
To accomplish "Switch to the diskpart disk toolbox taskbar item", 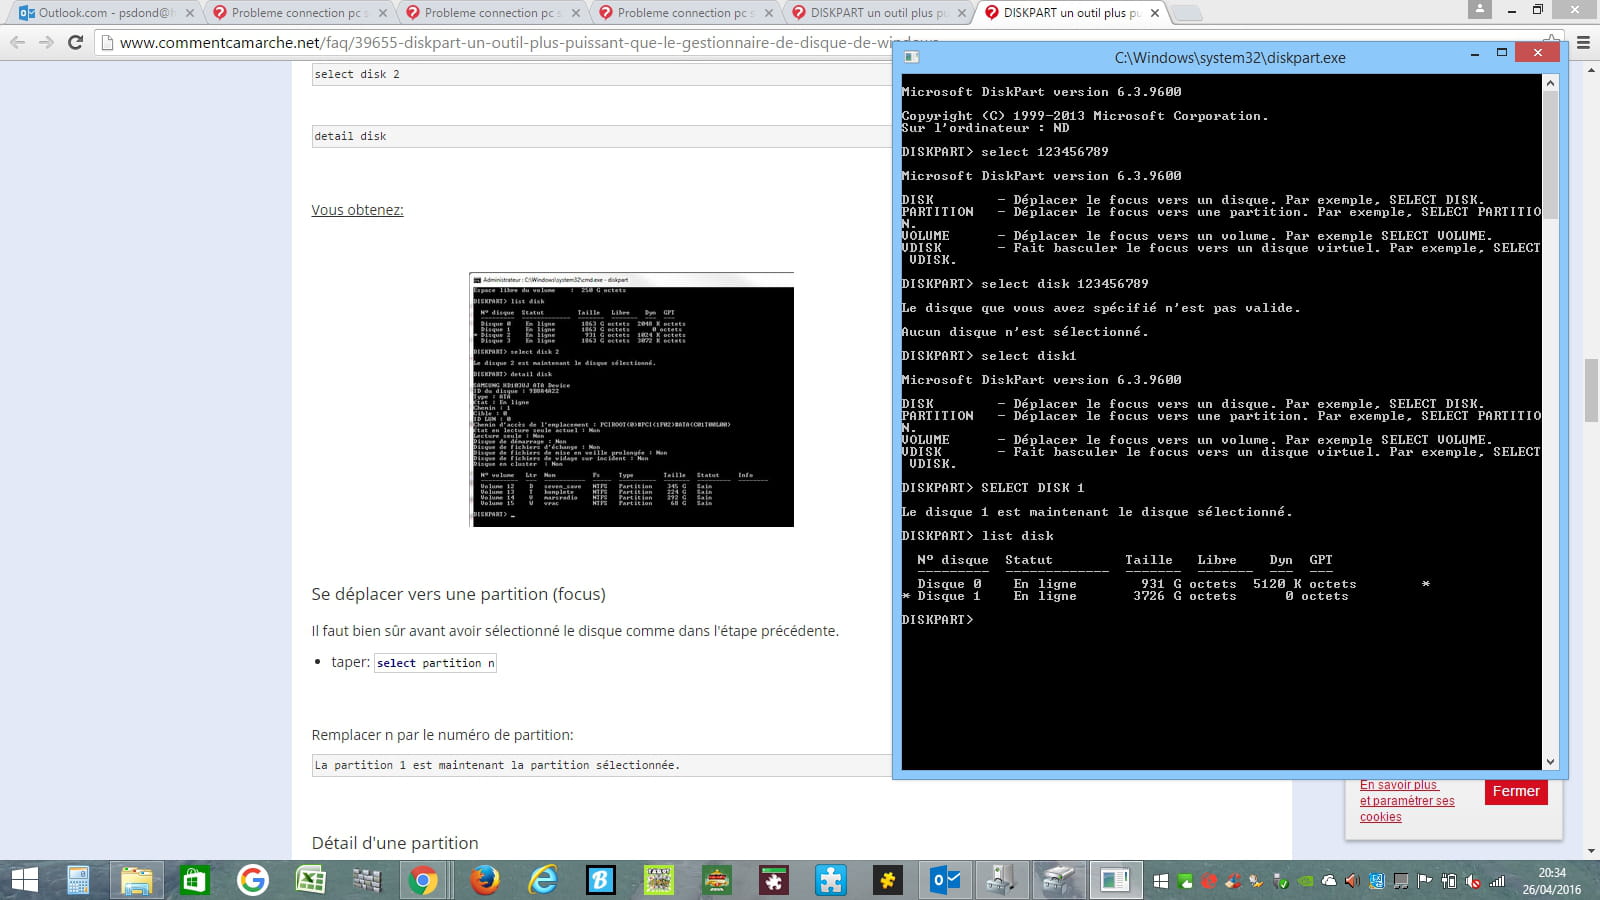I will tap(1058, 880).
